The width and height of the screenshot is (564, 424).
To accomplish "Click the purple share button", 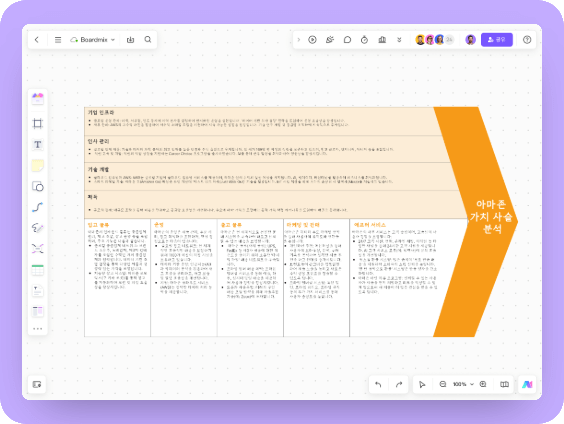I will [x=497, y=40].
